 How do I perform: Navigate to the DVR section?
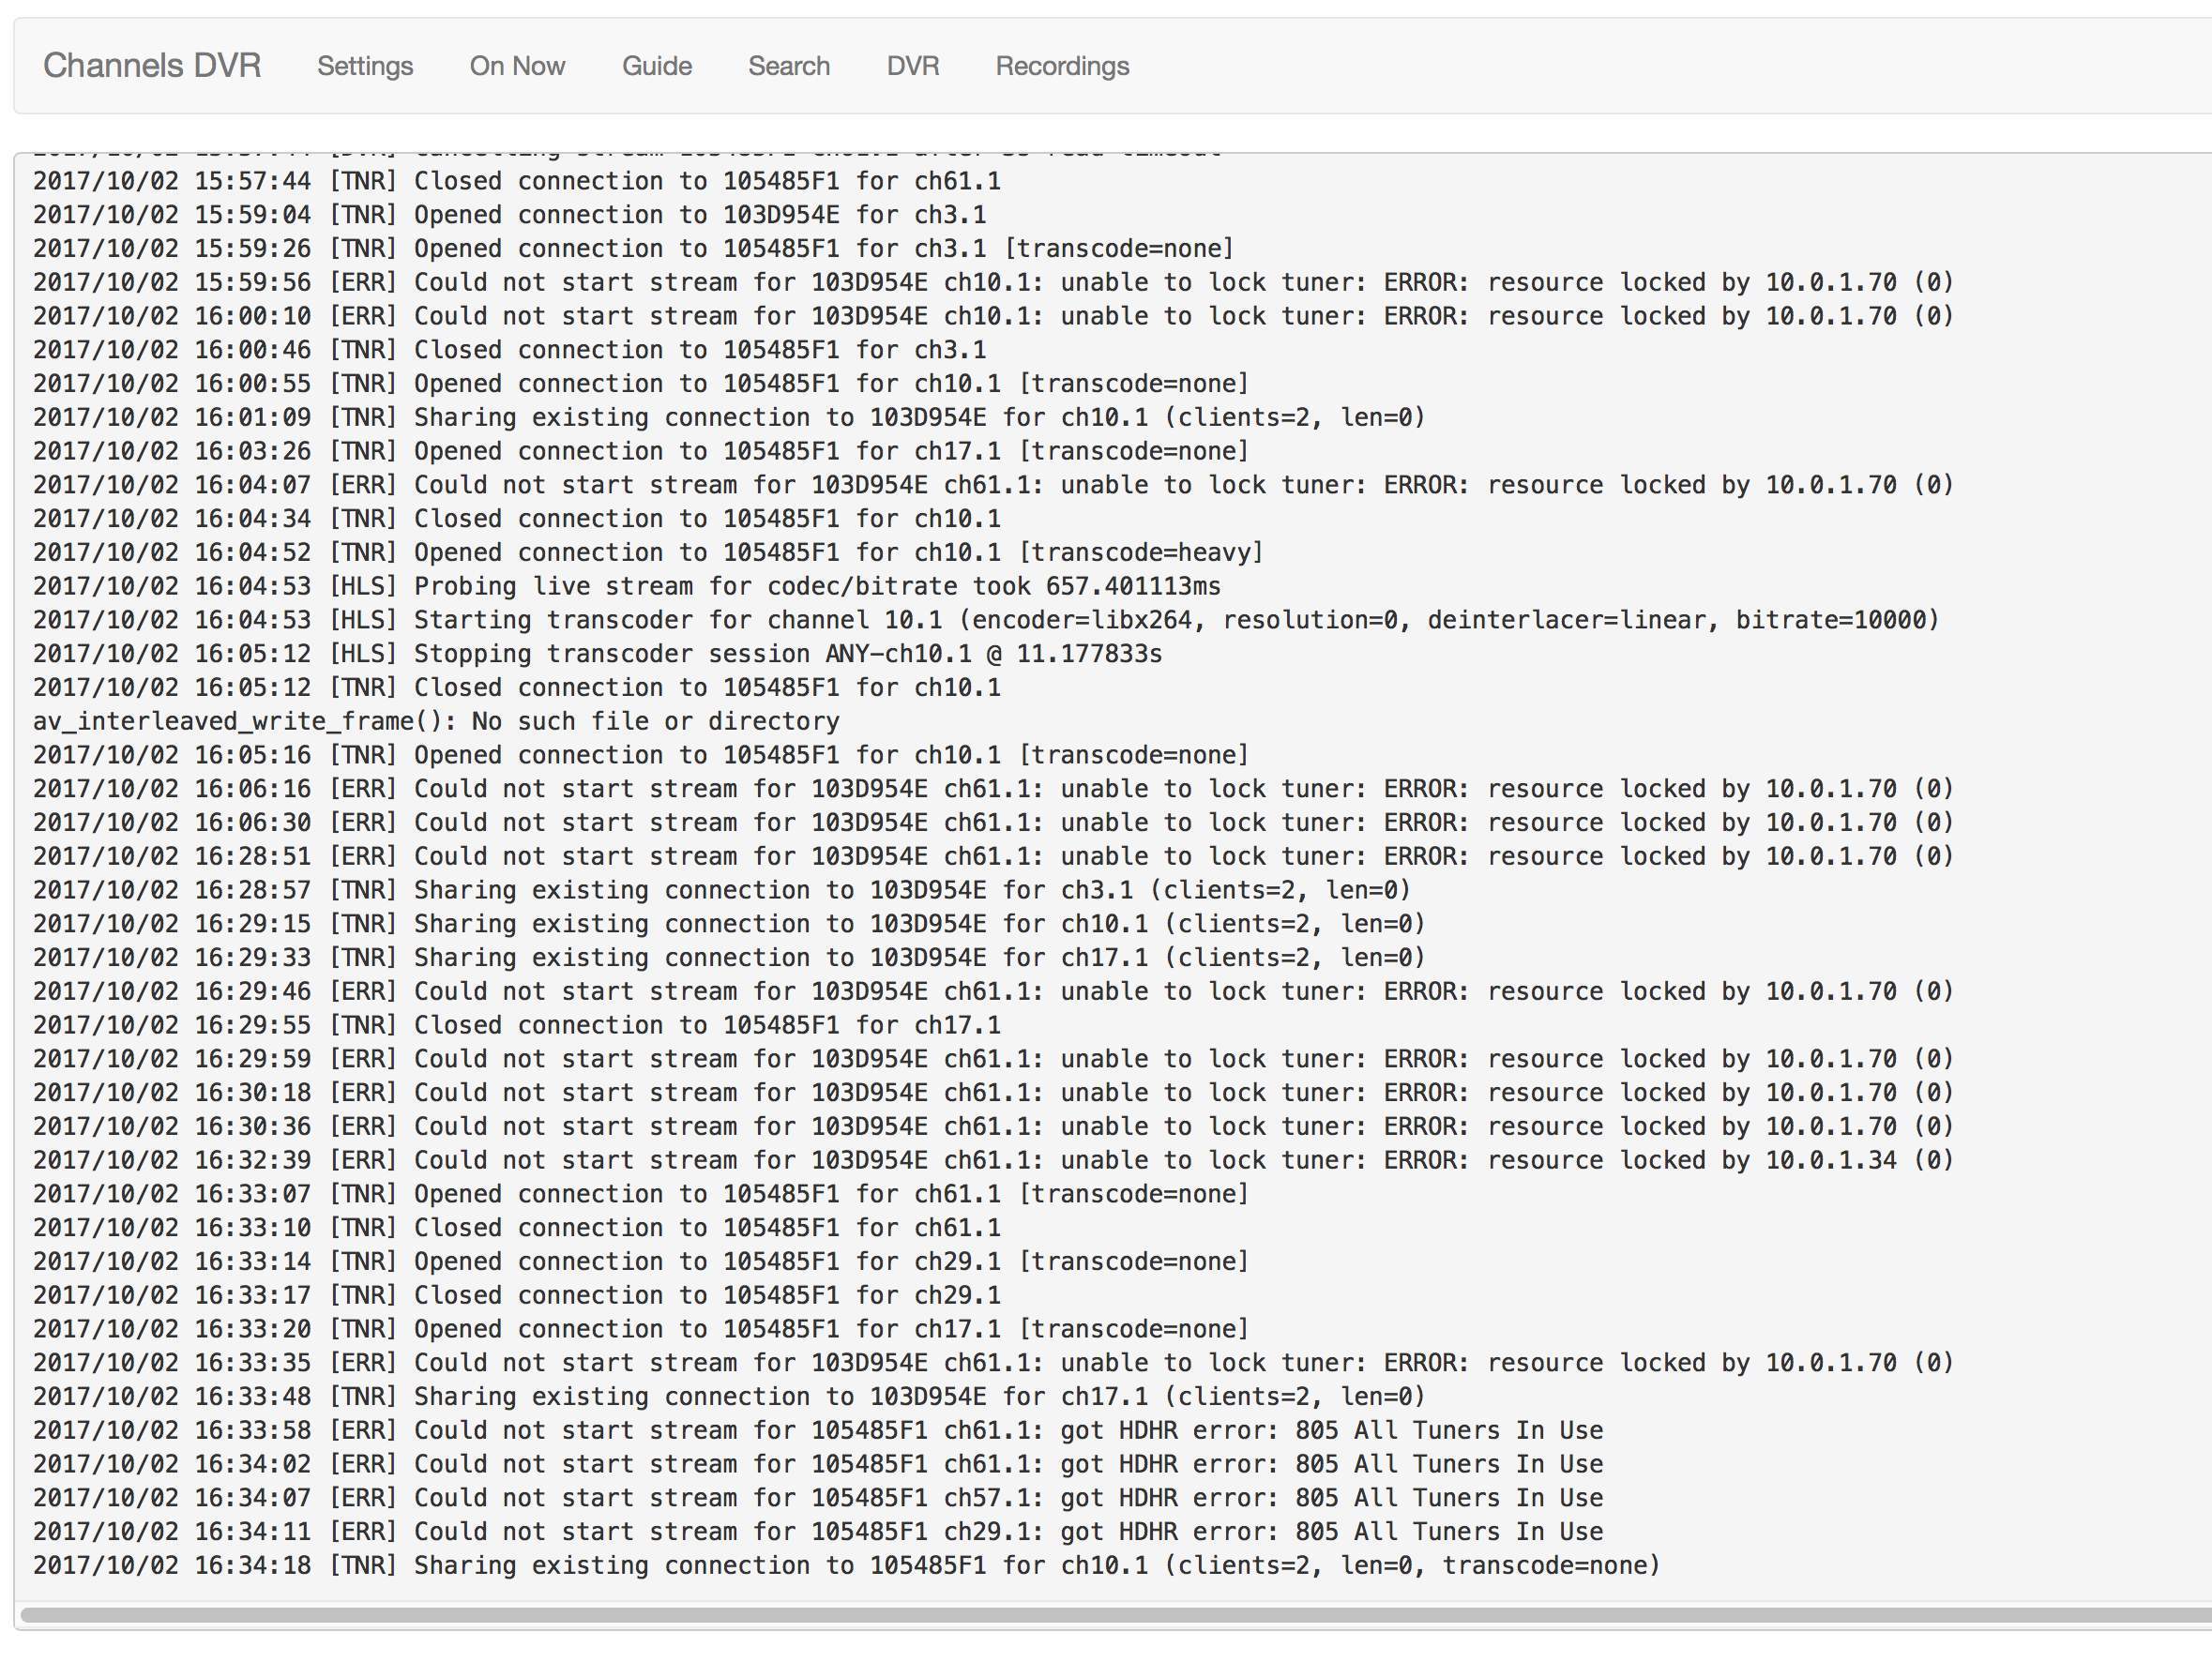tap(912, 66)
